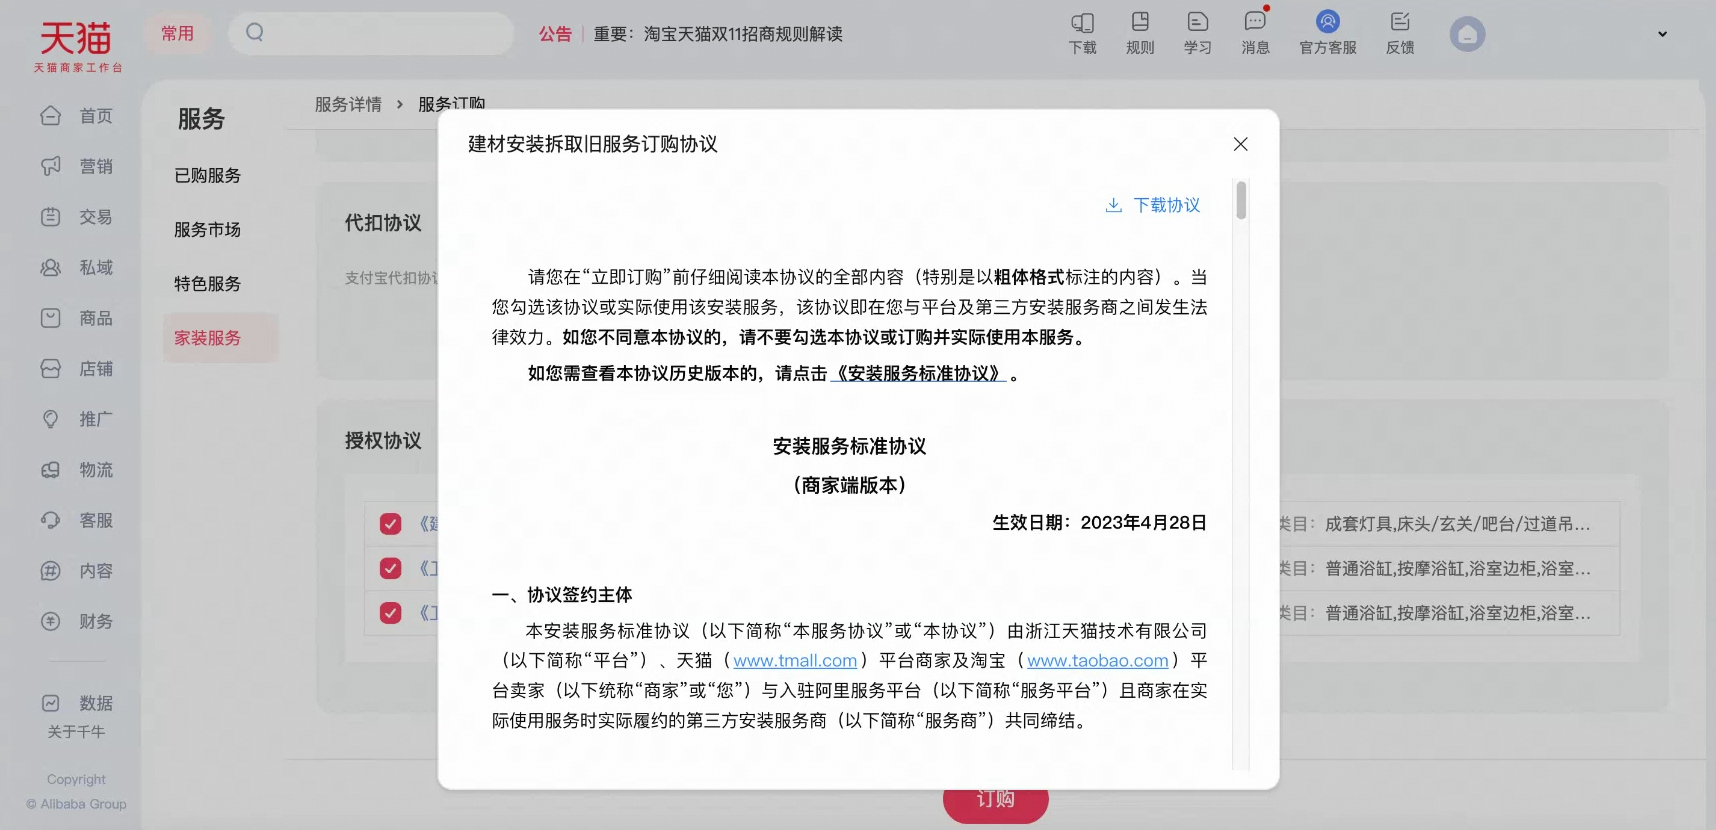Go to 首页 home in sidebar
Viewport: 1716px width, 830px height.
coord(77,116)
